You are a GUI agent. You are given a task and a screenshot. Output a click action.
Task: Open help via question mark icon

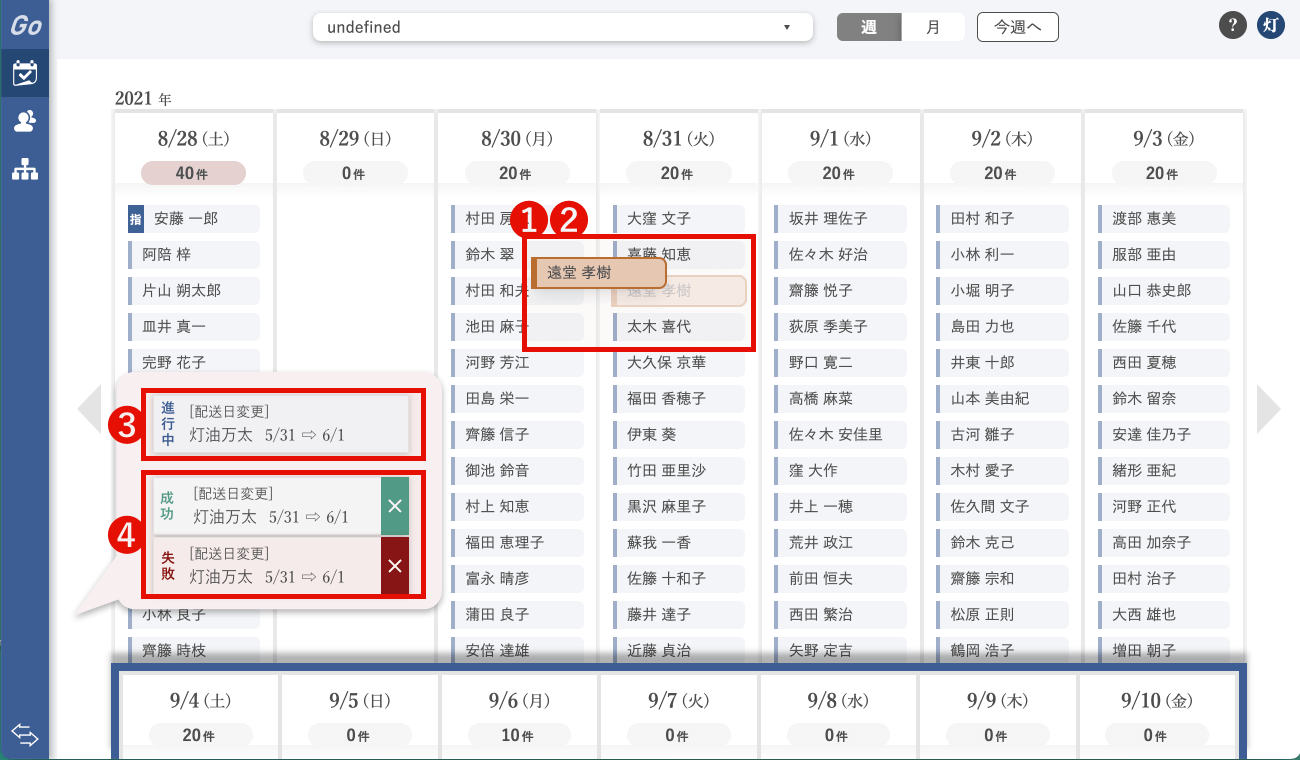[1233, 26]
